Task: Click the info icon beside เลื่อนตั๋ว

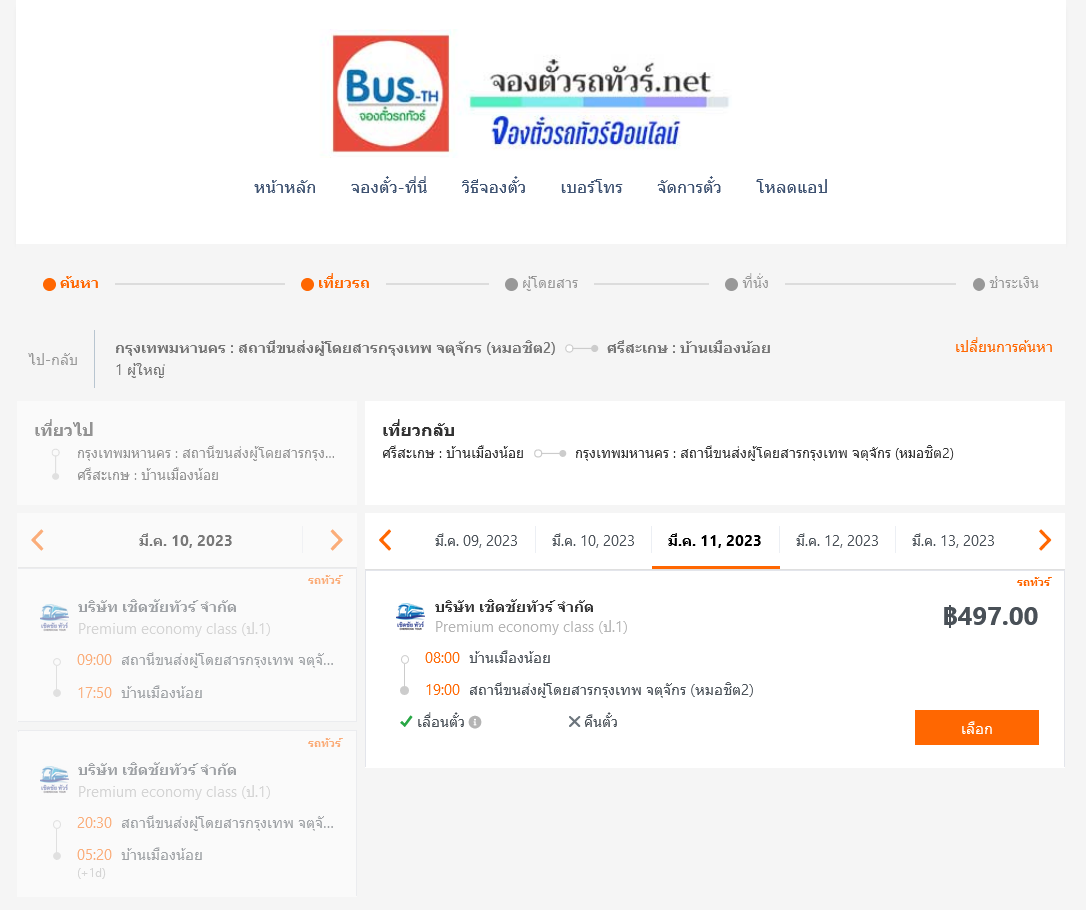Action: (475, 722)
